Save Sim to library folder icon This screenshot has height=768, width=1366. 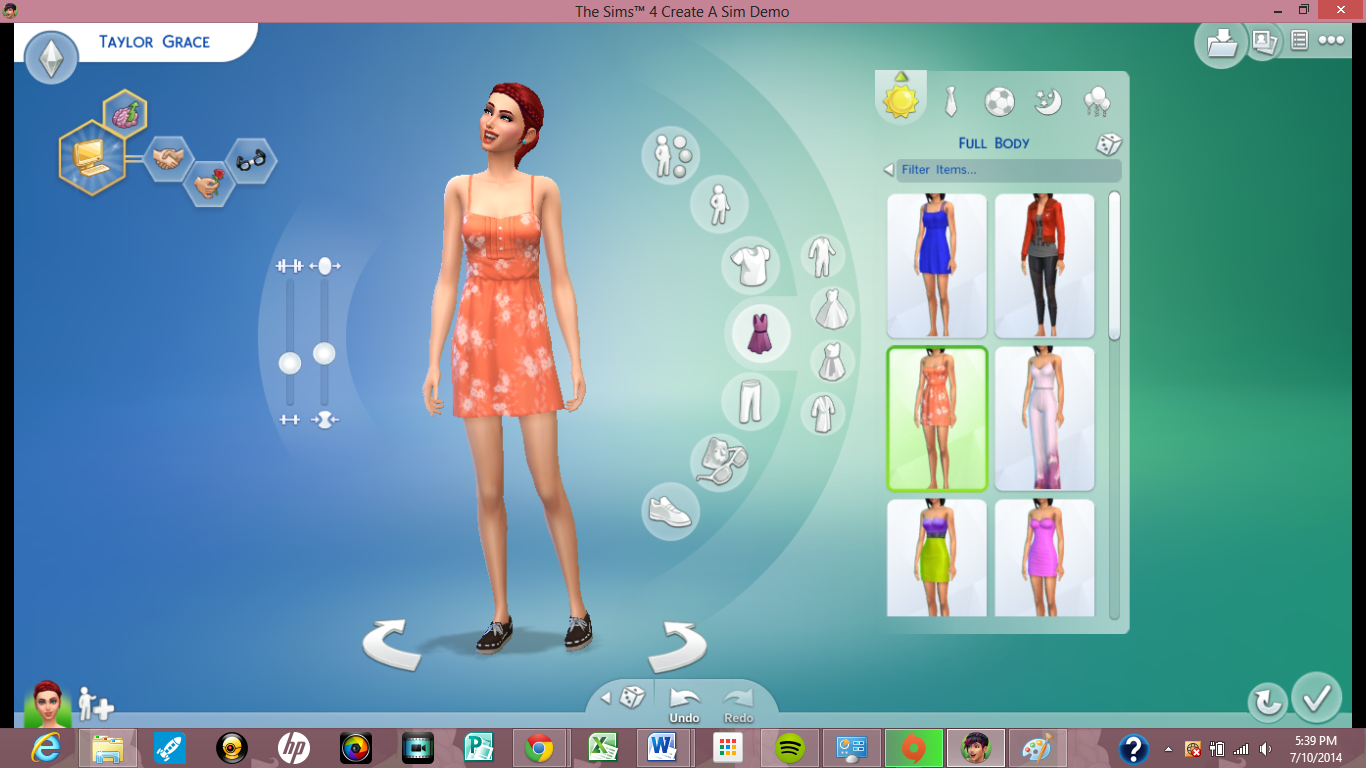point(1221,43)
